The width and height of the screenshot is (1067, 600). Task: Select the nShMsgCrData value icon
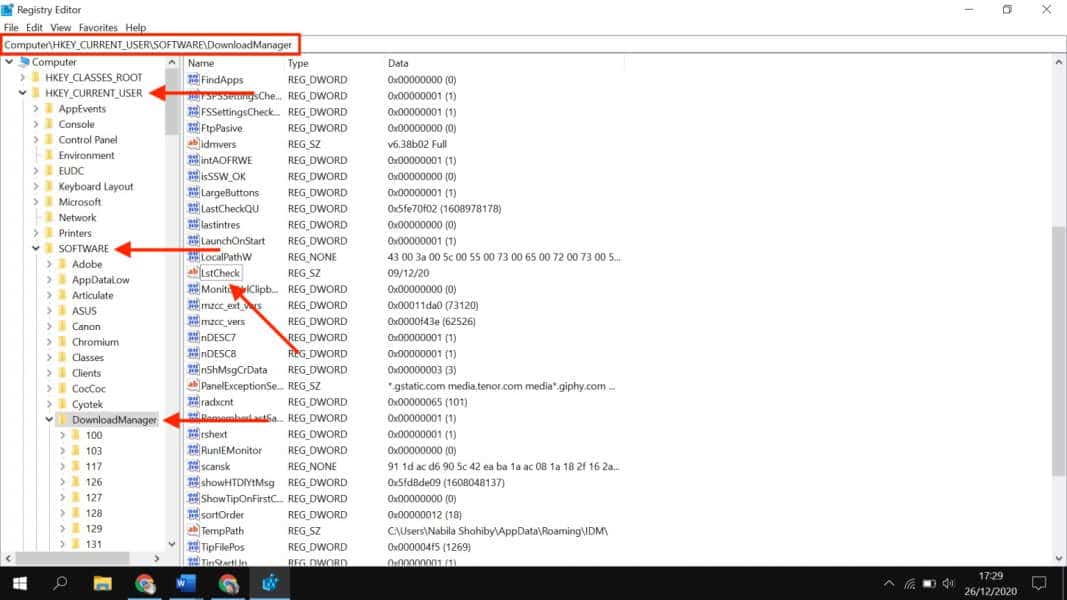[x=193, y=370]
